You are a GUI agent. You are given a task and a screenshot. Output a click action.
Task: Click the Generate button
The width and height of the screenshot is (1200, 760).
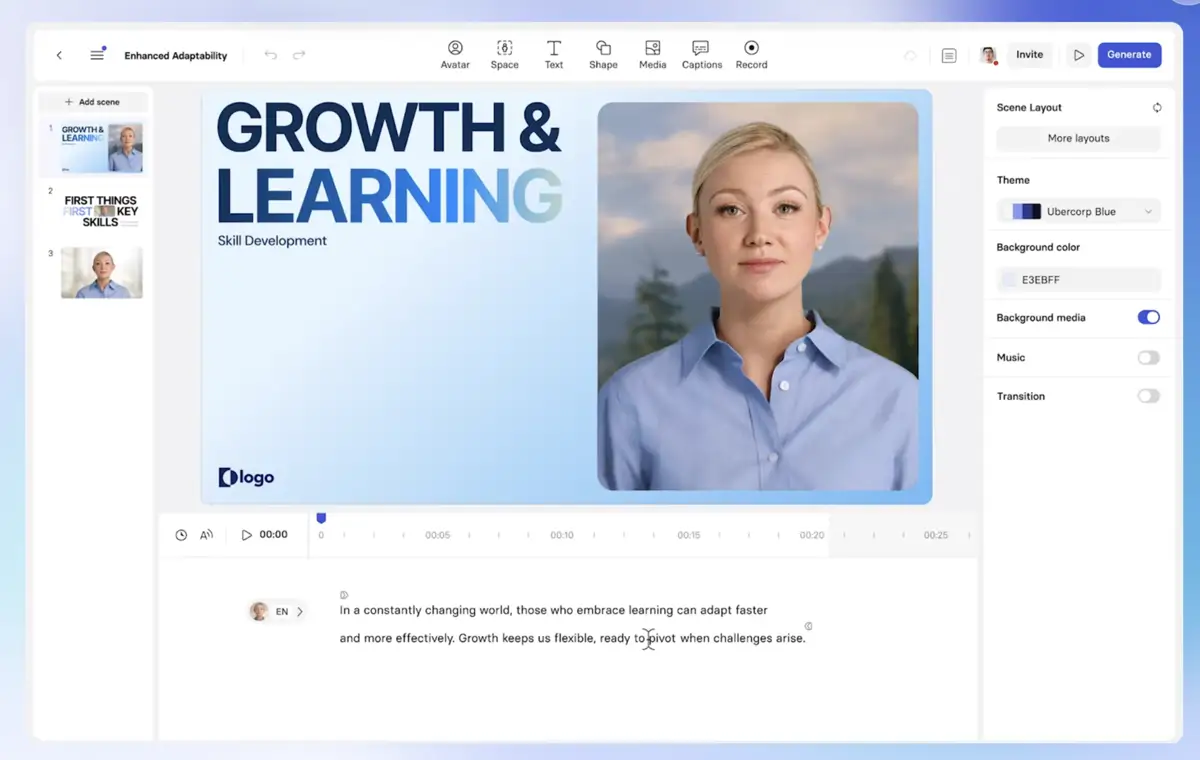[x=1129, y=55]
